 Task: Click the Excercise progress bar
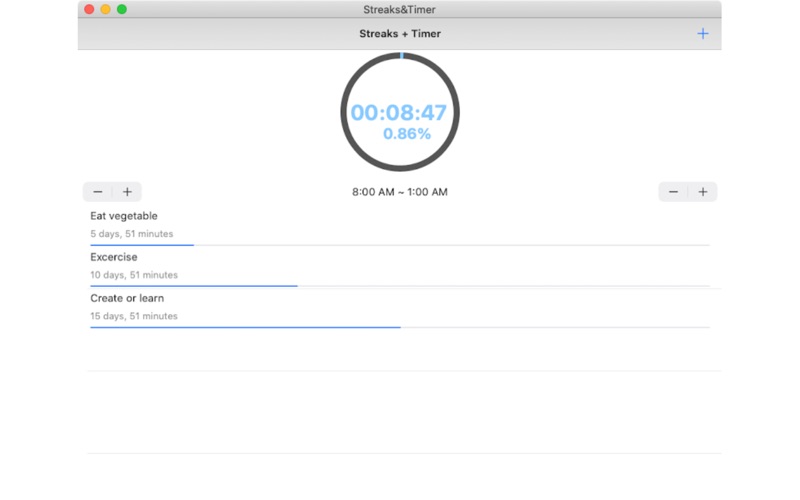[x=399, y=286]
